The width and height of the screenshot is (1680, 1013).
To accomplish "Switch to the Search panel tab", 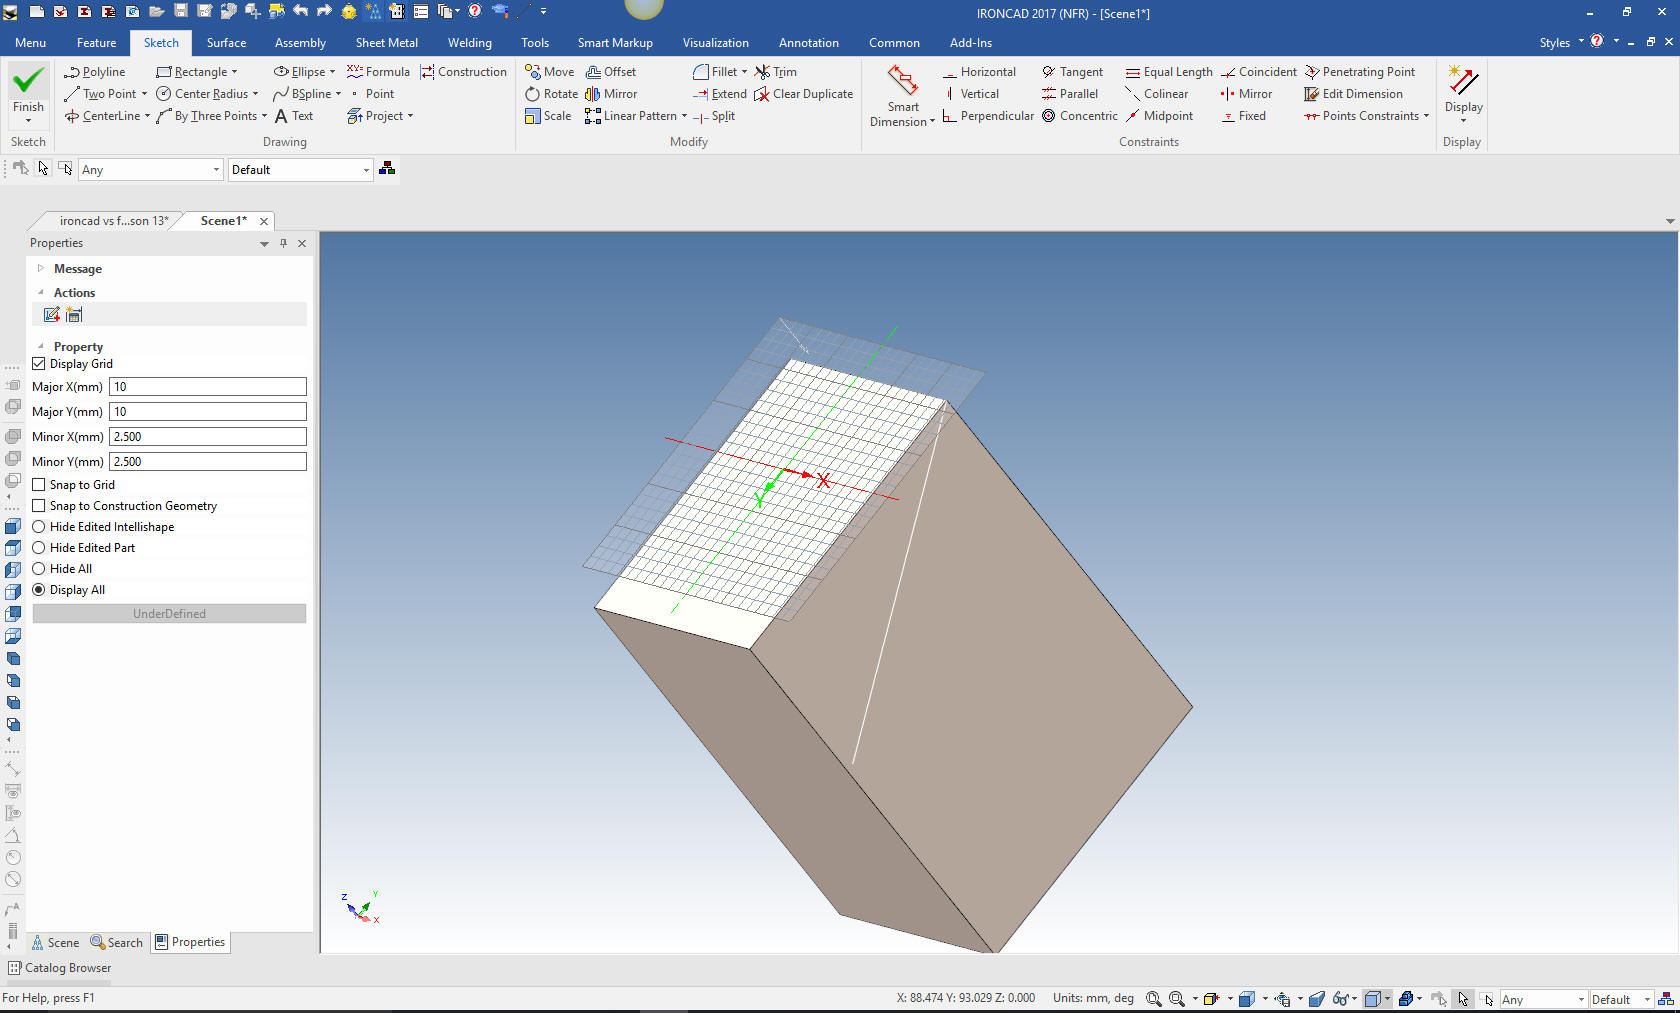I will [x=117, y=943].
